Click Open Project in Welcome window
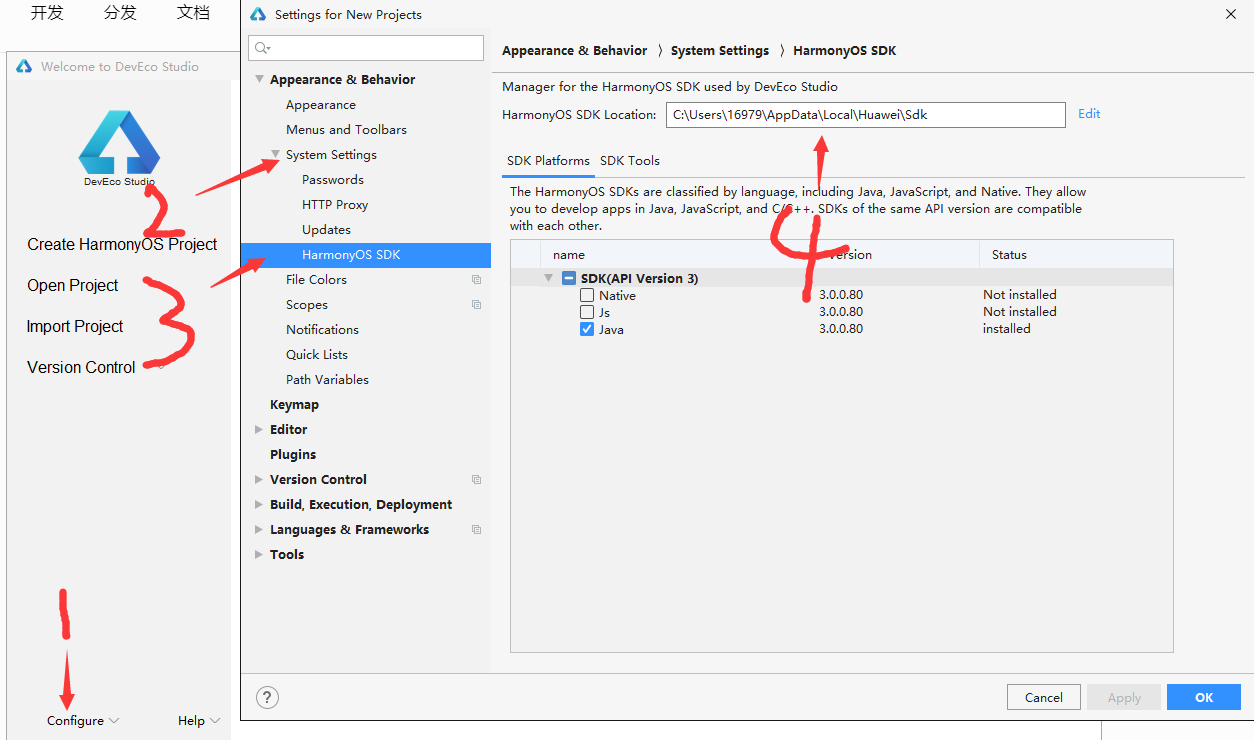1254x740 pixels. tap(73, 286)
